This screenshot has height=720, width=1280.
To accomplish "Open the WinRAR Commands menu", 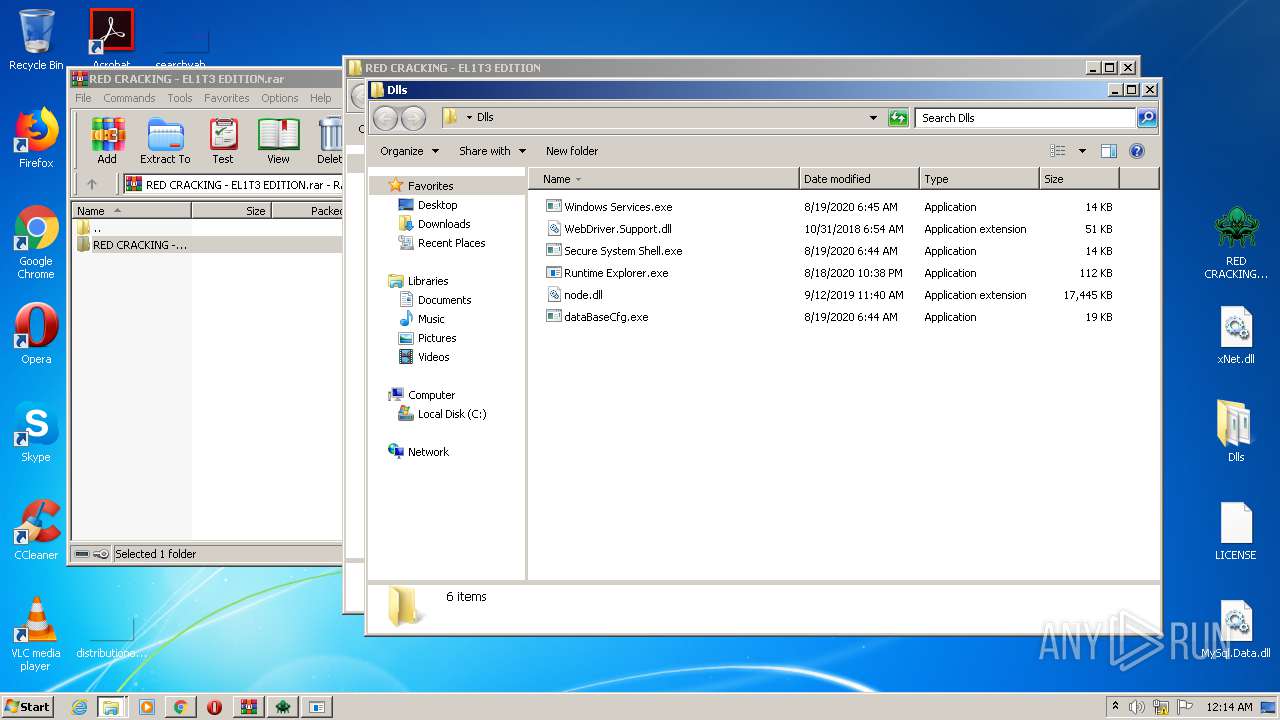I will point(129,98).
